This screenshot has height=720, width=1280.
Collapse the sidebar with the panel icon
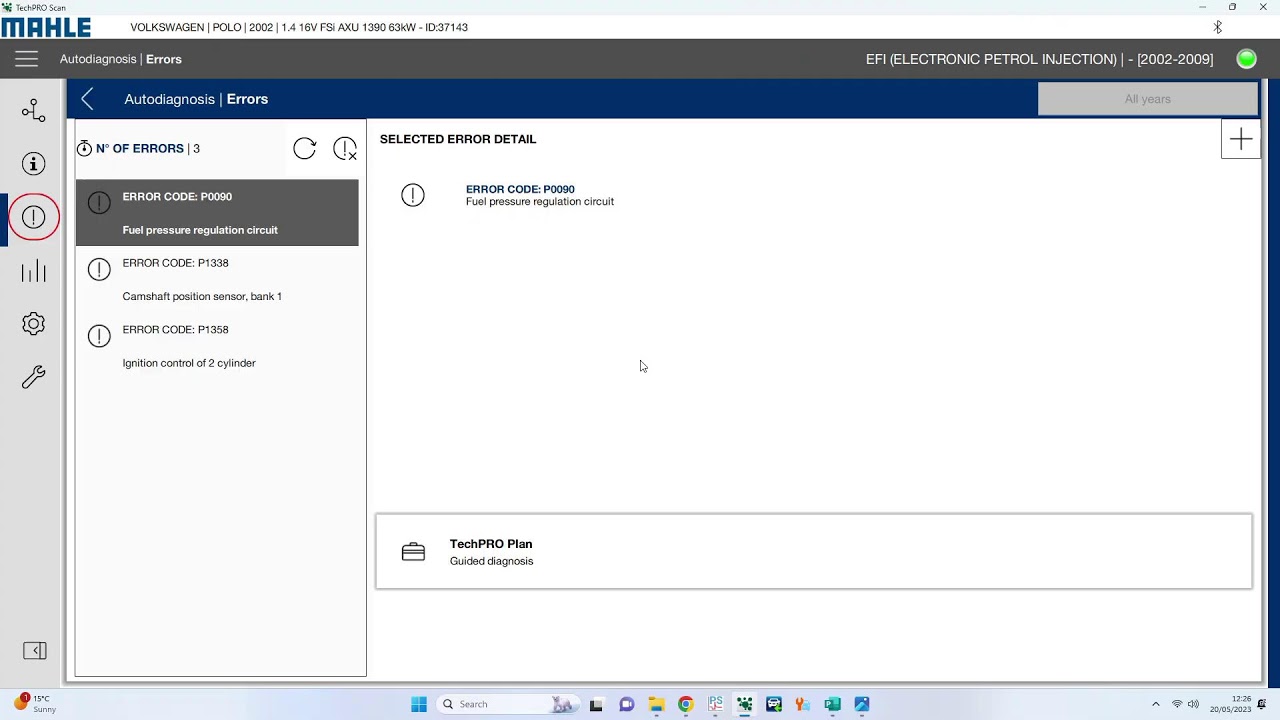[x=34, y=651]
